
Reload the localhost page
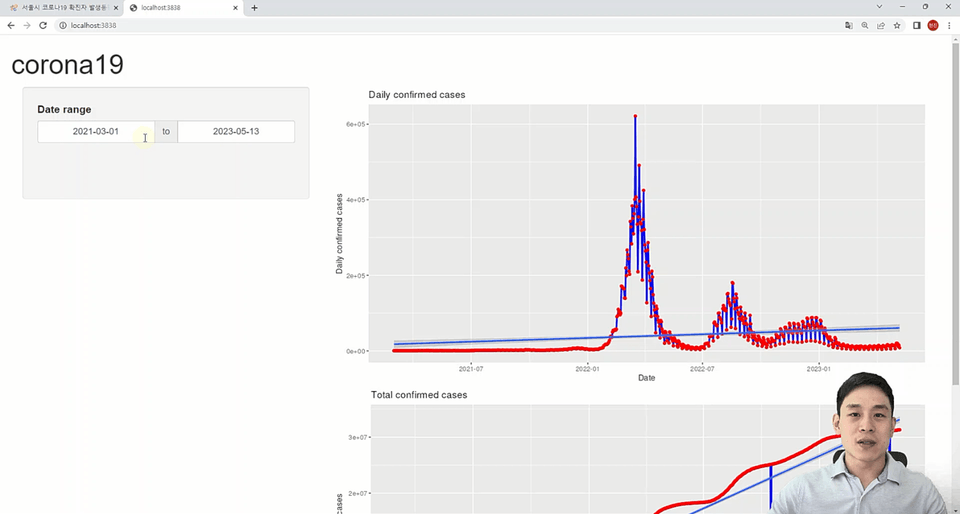tap(43, 25)
